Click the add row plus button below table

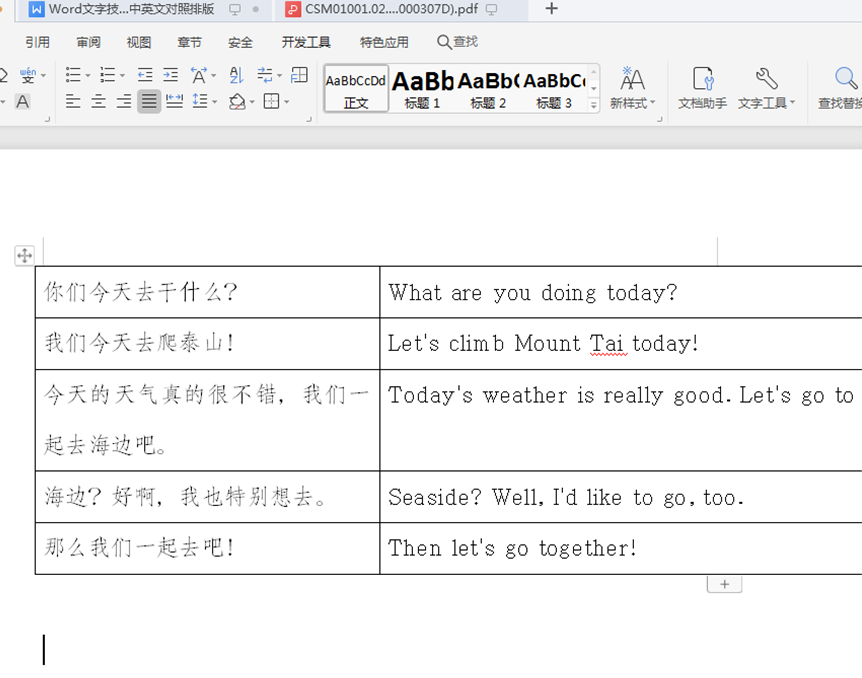point(725,584)
